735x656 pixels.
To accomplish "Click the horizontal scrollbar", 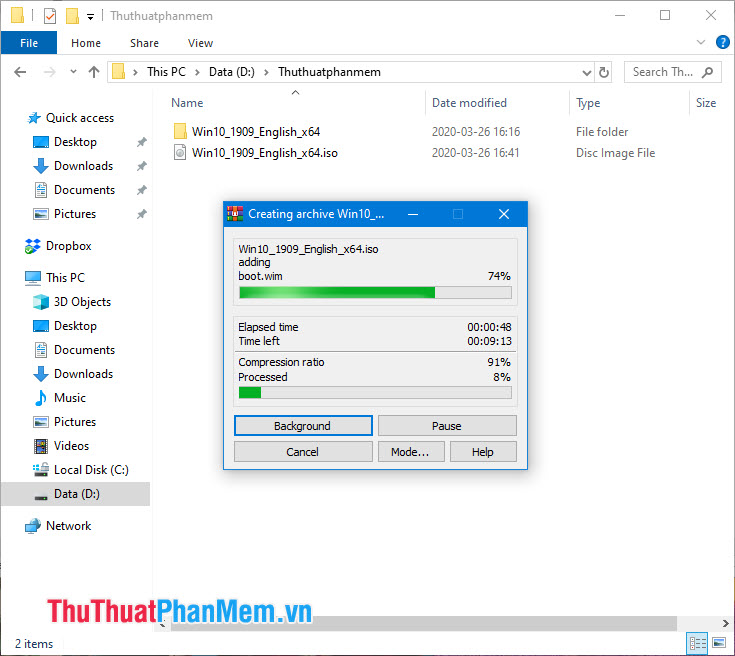I will [x=424, y=623].
